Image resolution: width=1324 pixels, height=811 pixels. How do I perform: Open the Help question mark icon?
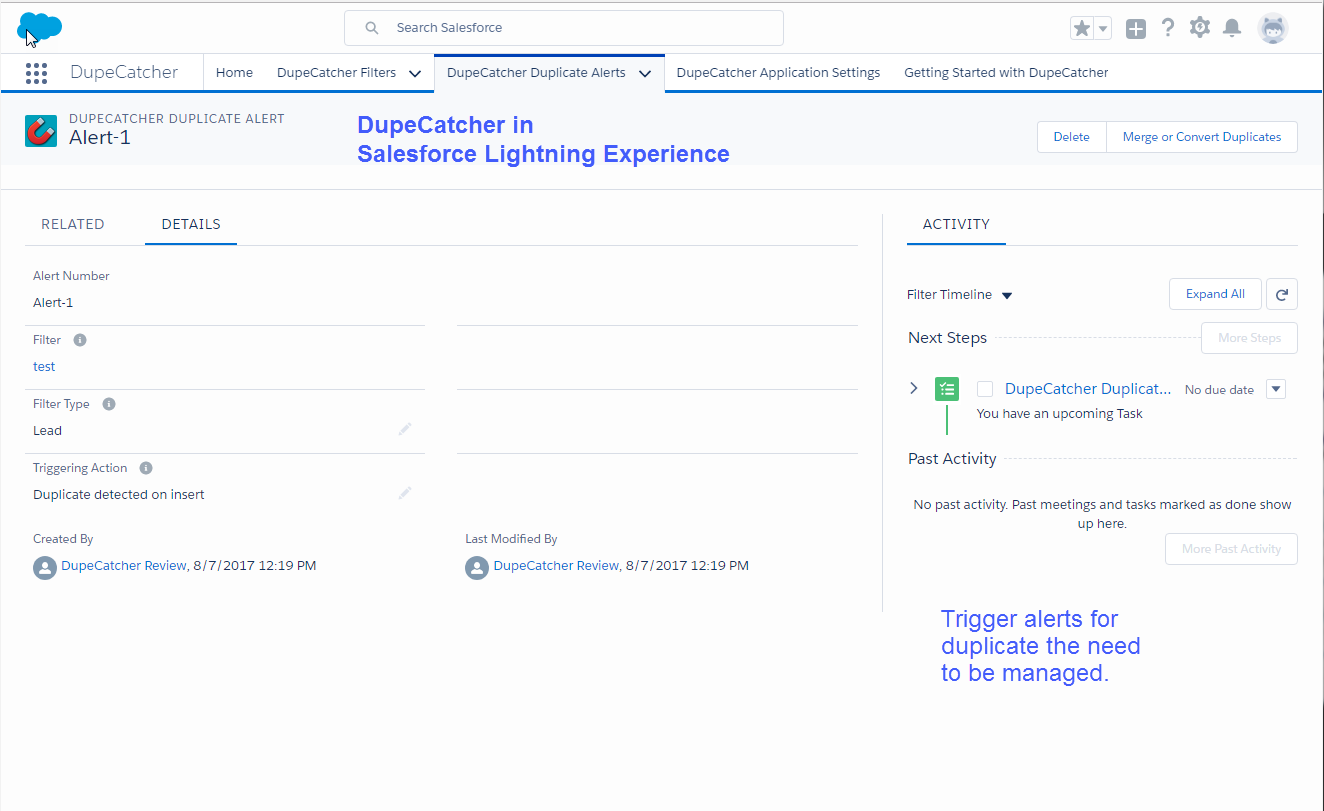coord(1167,28)
